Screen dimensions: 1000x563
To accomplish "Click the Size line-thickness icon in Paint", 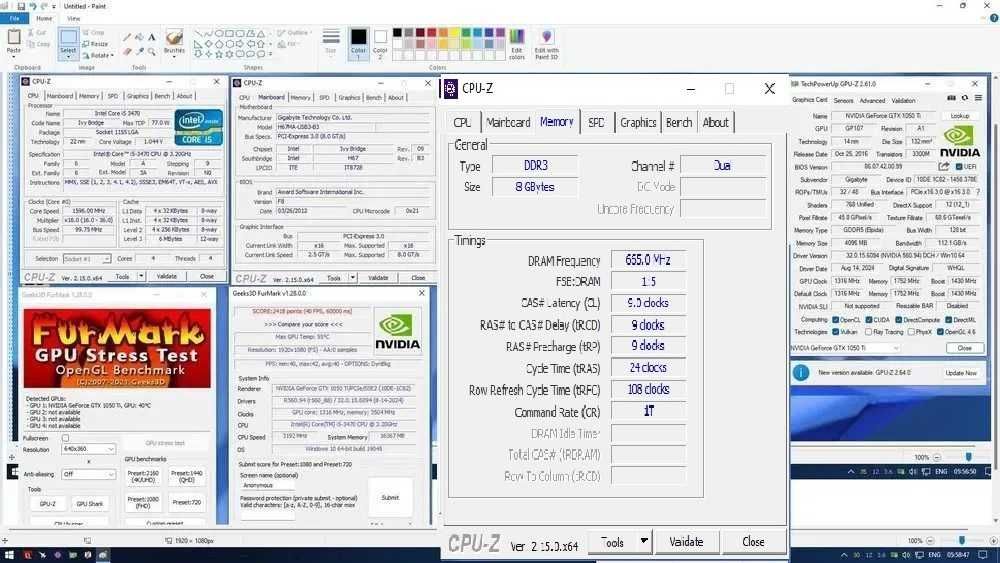I will point(331,38).
